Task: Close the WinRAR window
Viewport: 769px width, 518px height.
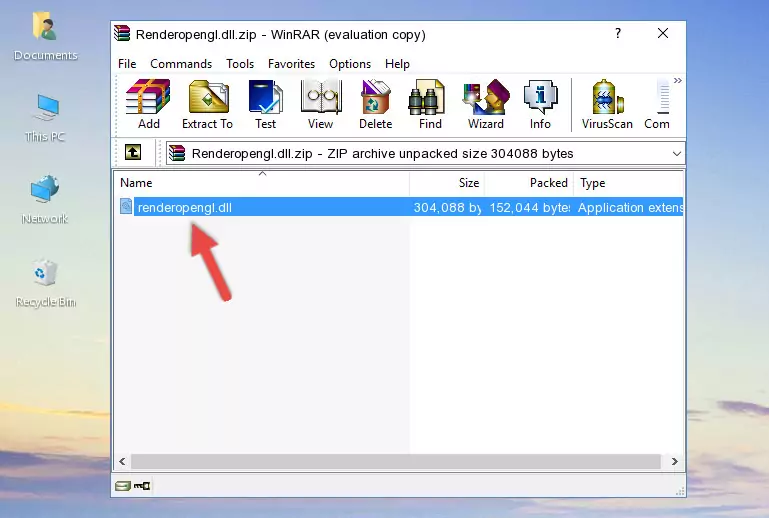Action: pyautogui.click(x=663, y=33)
